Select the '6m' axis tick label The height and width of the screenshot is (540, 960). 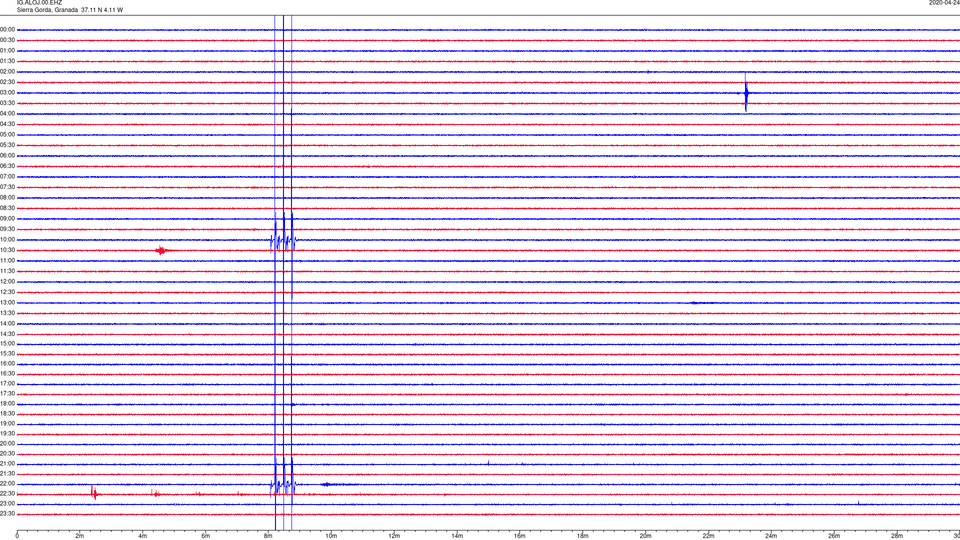(x=206, y=536)
